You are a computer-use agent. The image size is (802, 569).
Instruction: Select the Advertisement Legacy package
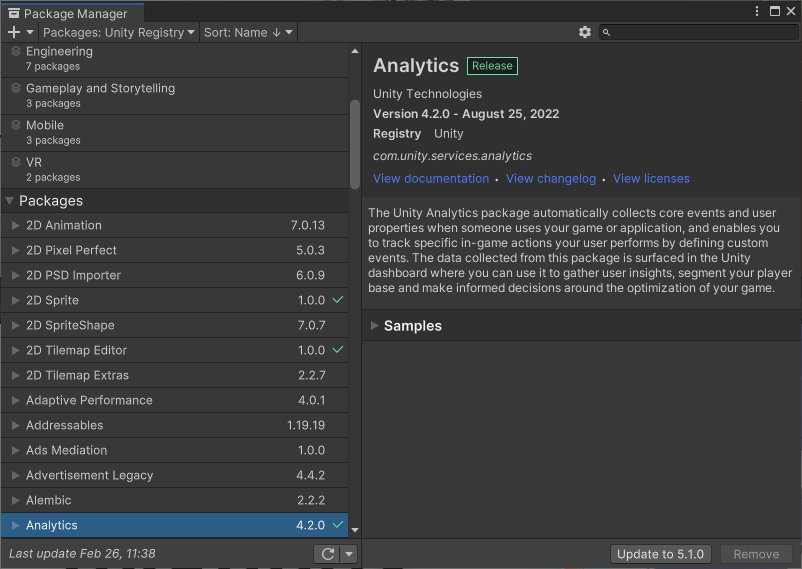(x=174, y=475)
